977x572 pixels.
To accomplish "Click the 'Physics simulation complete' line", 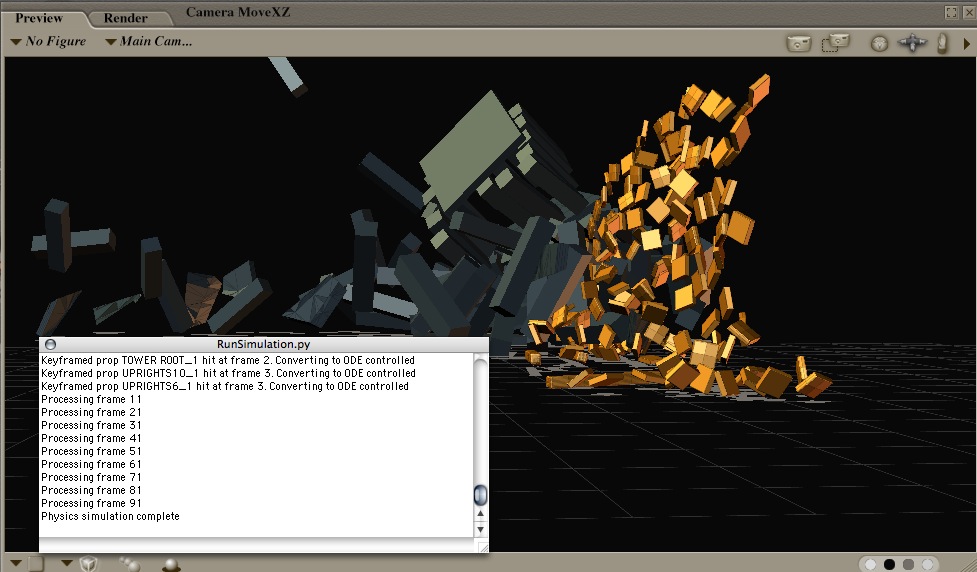I will pyautogui.click(x=110, y=517).
